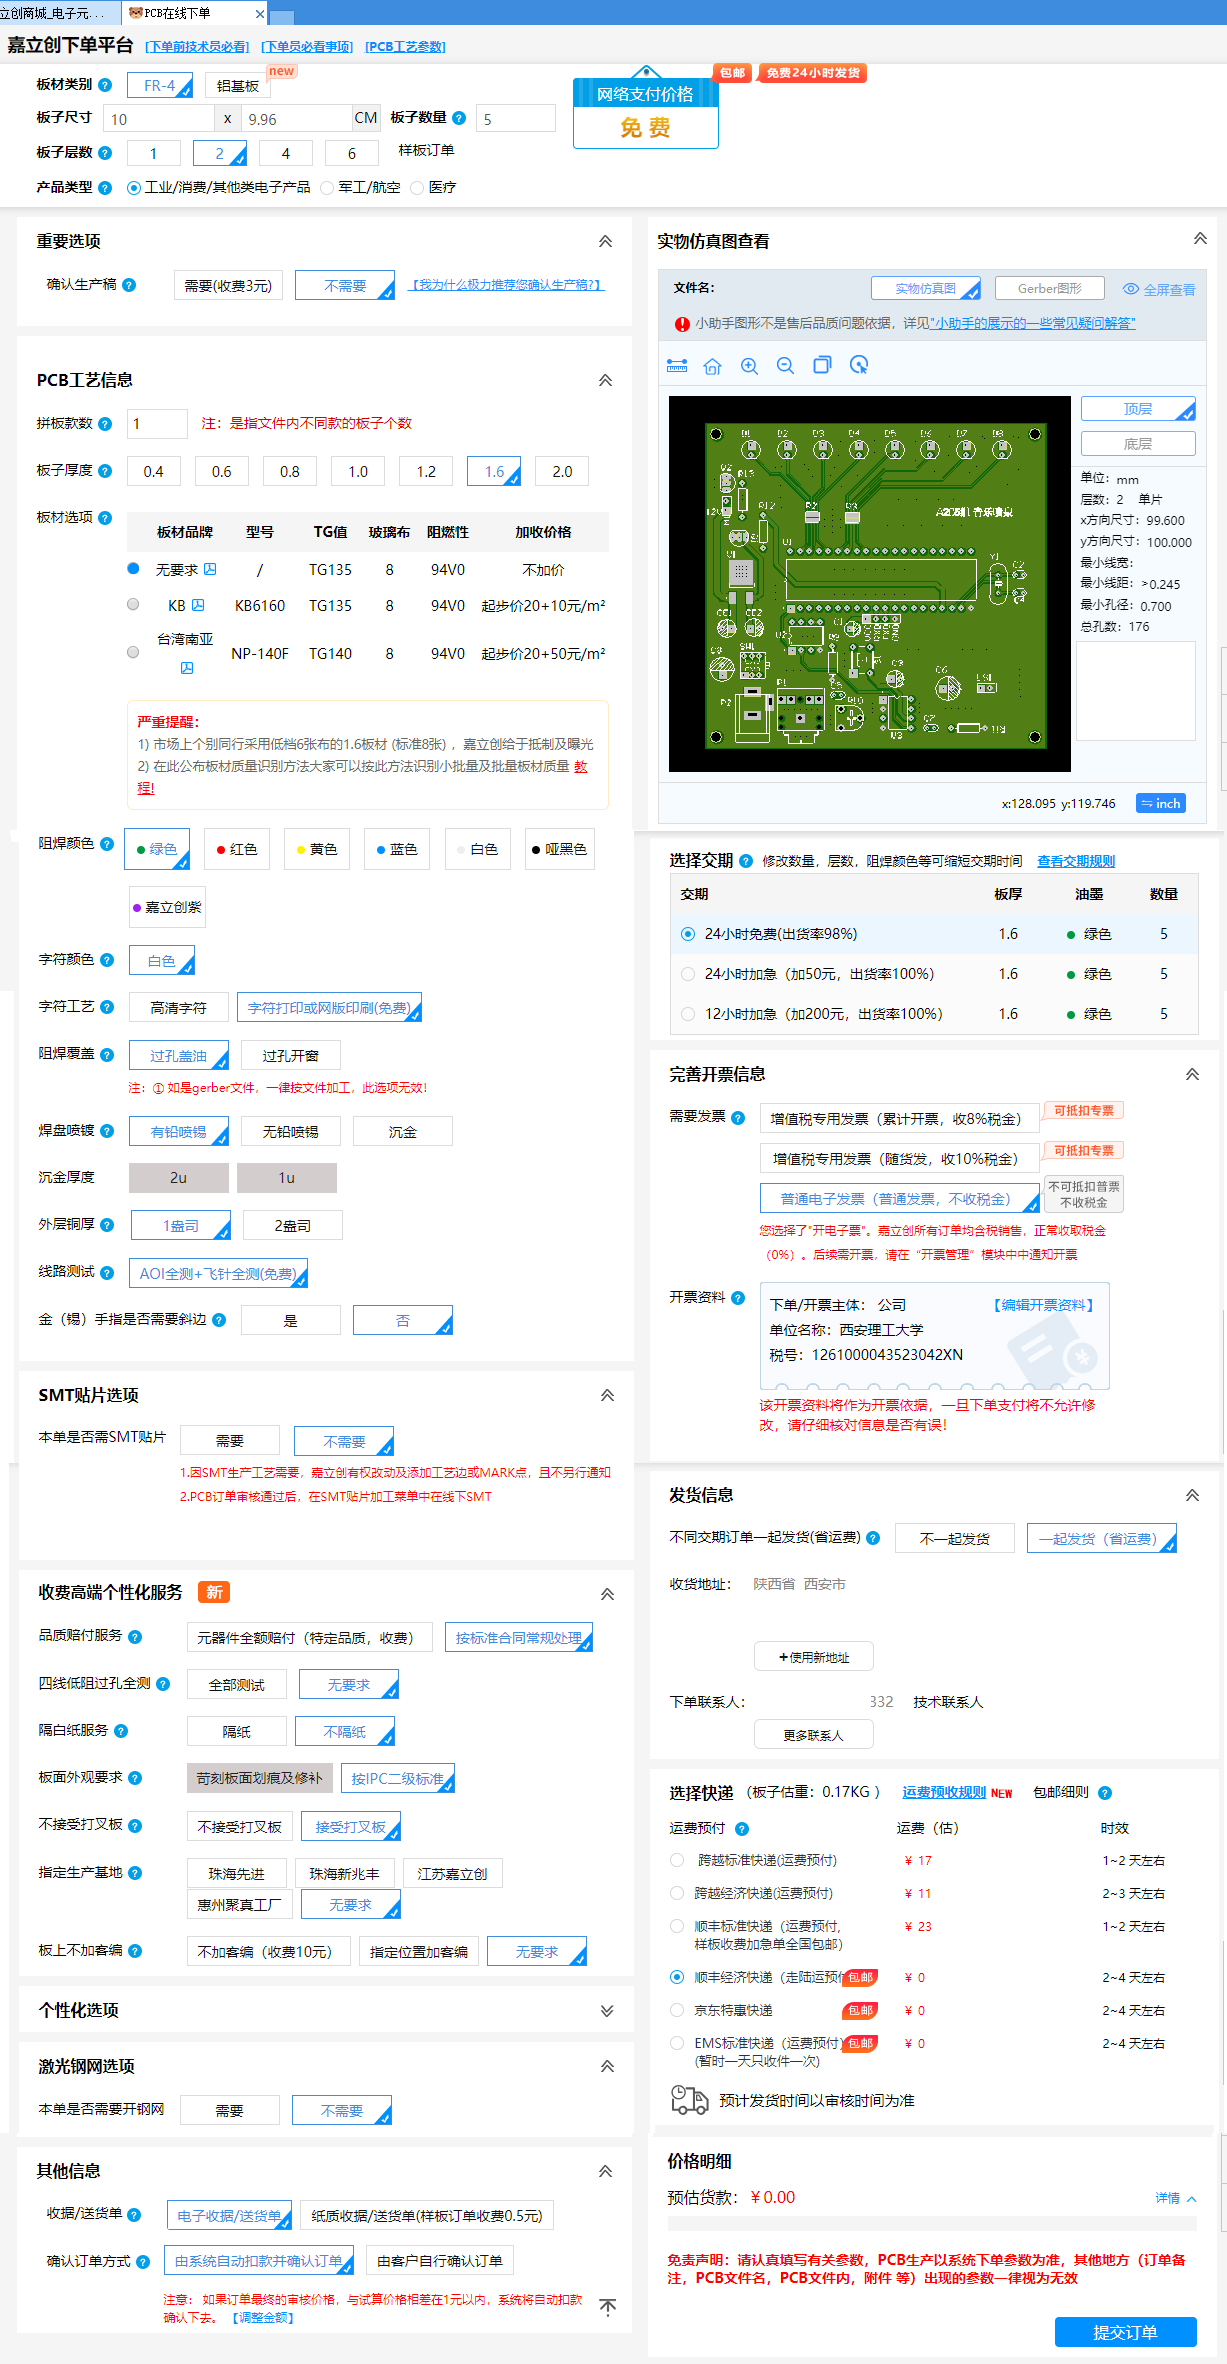The image size is (1227, 2364).
Task: Click help icon next to 收据/送货单
Action: (134, 2215)
